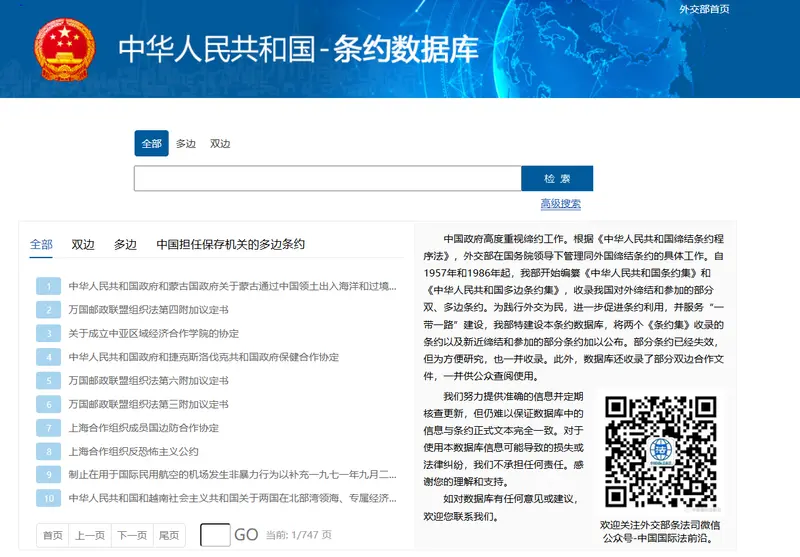Open 万国邮政联盟组织法第四附加议定书

(x=148, y=310)
